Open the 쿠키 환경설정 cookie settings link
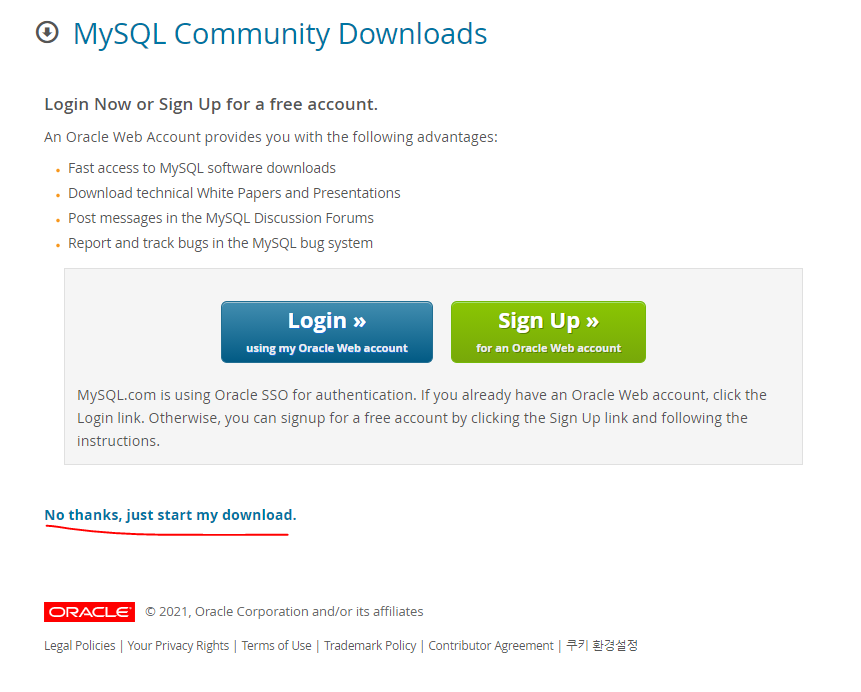The height and width of the screenshot is (692, 861). 602,645
